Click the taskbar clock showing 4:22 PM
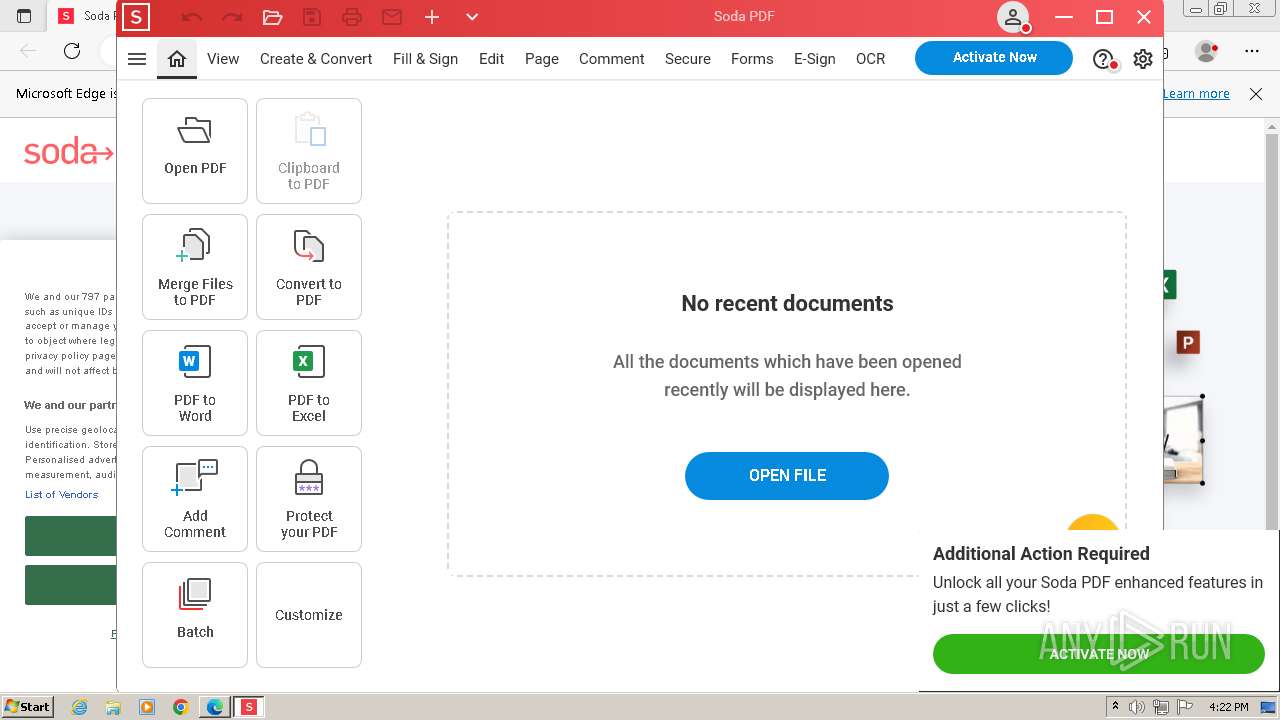Screen dimensions: 1280x720 [1229, 707]
